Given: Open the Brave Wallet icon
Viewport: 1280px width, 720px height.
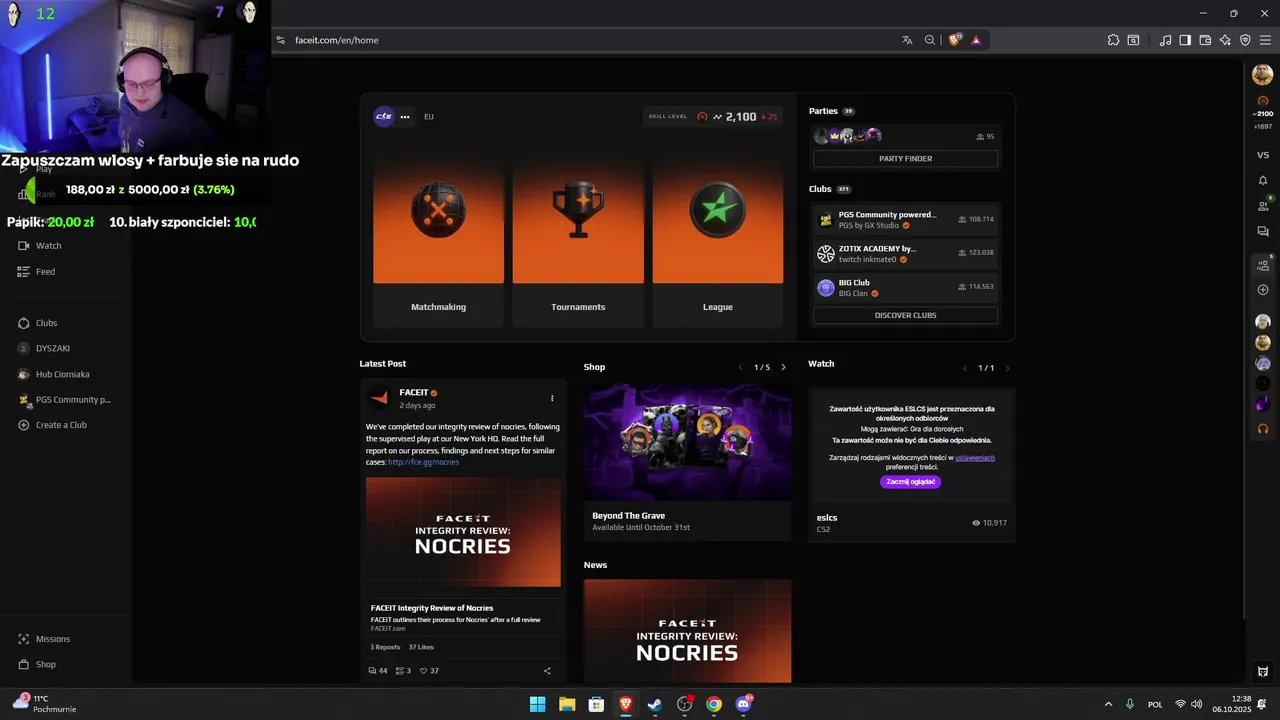Looking at the screenshot, I should tap(1205, 40).
